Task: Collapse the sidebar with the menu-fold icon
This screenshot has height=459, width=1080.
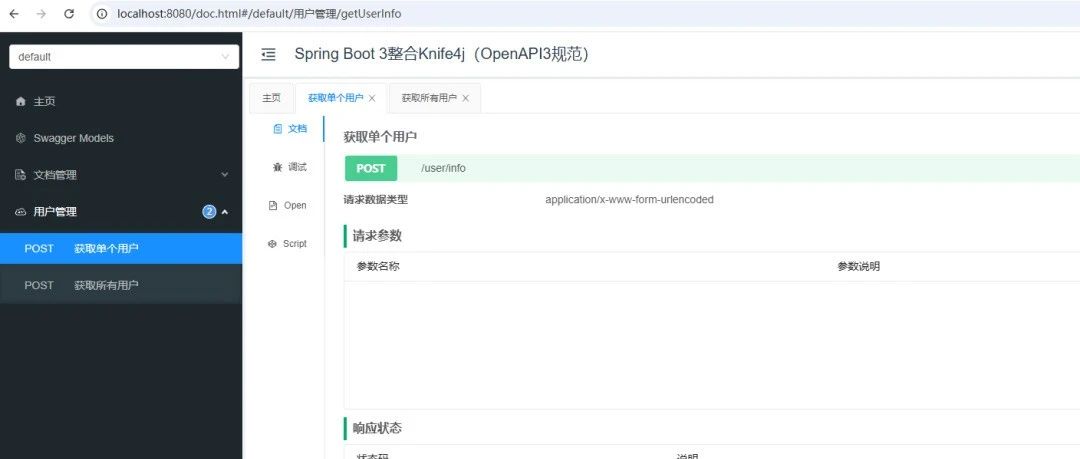Action: pyautogui.click(x=269, y=54)
